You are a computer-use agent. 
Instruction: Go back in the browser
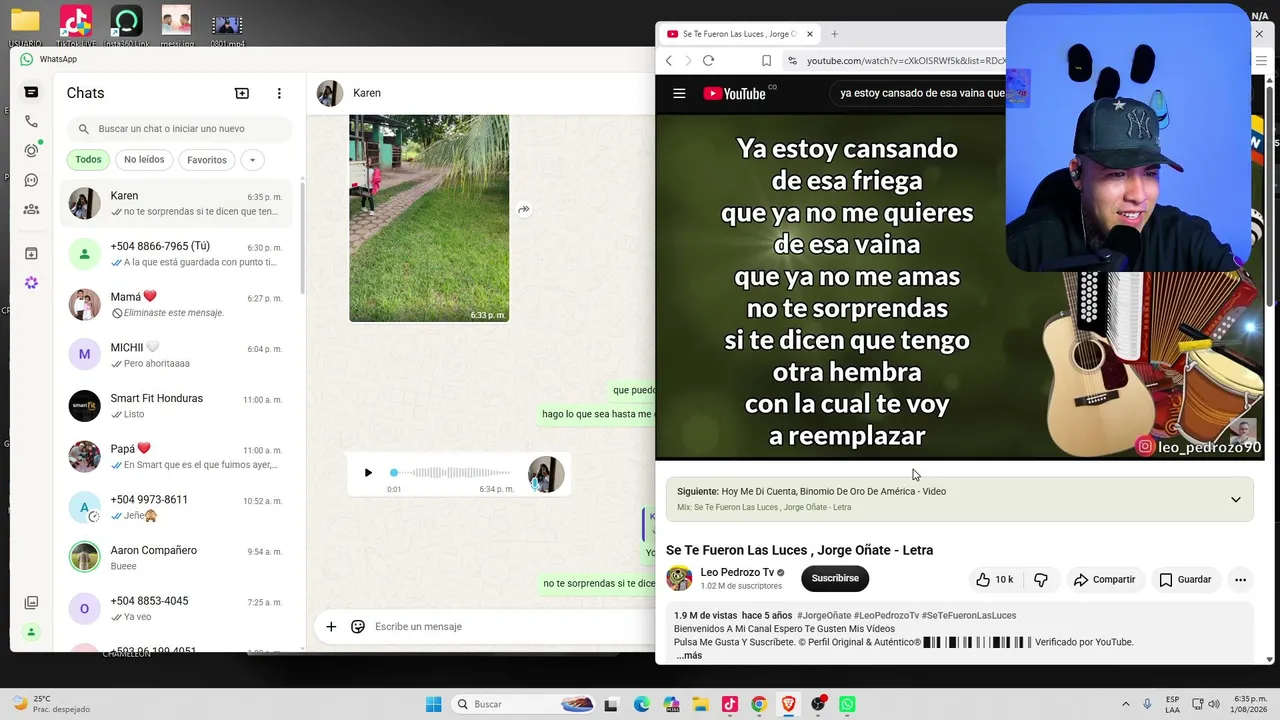click(669, 61)
